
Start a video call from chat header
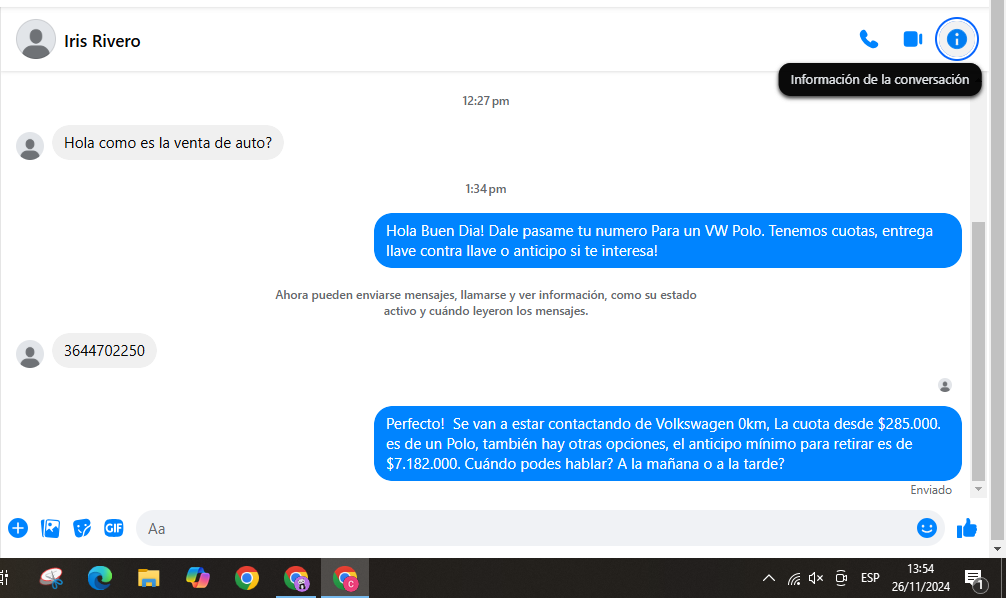912,39
